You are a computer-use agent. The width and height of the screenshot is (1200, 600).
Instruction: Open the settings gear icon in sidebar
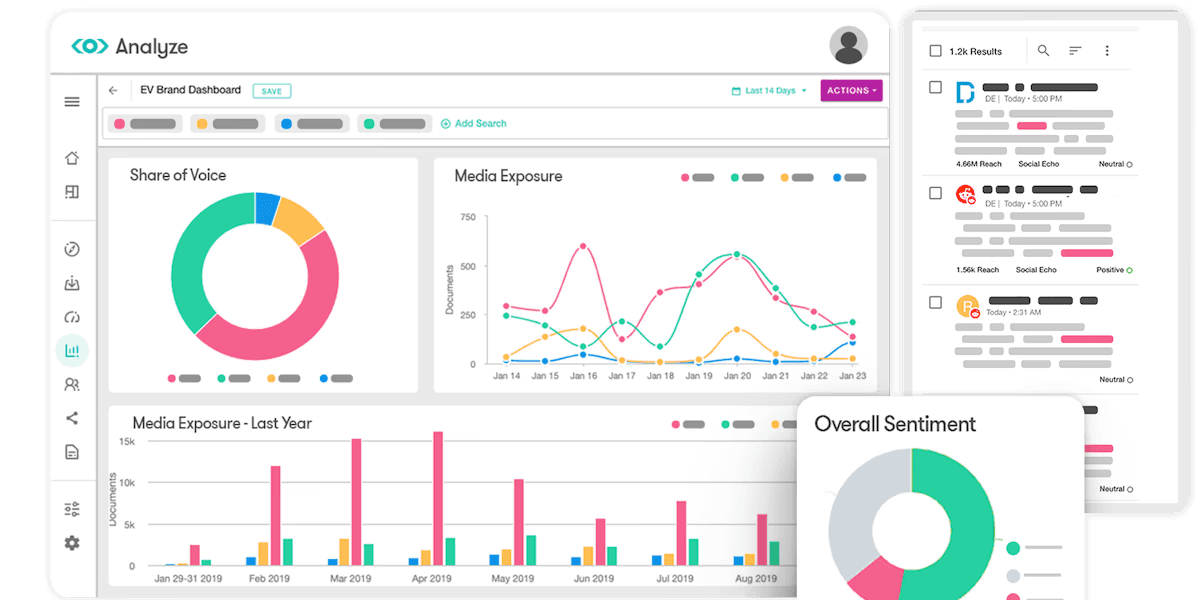pos(72,543)
